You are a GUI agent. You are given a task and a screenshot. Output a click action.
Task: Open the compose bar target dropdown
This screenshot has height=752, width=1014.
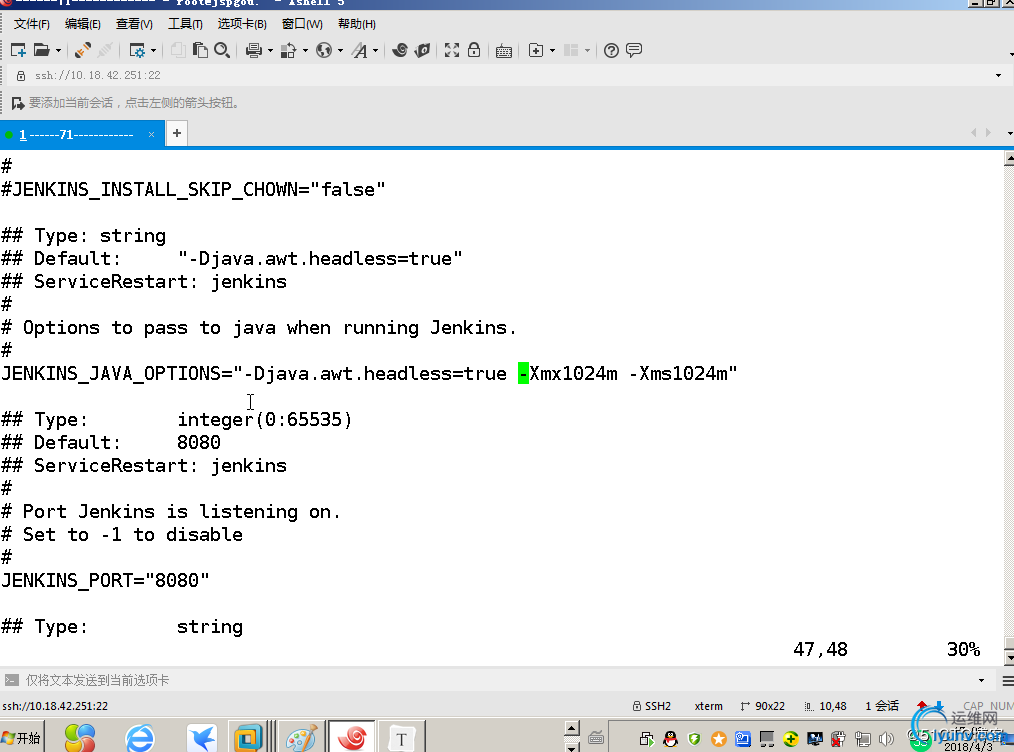pos(981,680)
